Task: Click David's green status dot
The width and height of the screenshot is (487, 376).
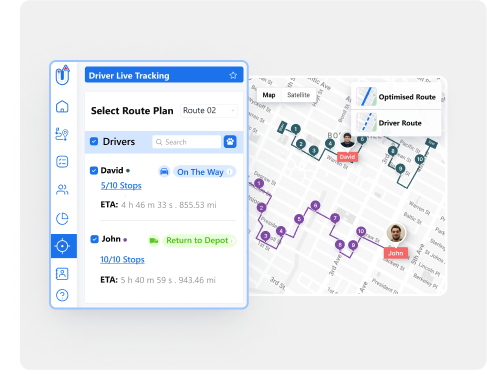Action: coord(128,171)
